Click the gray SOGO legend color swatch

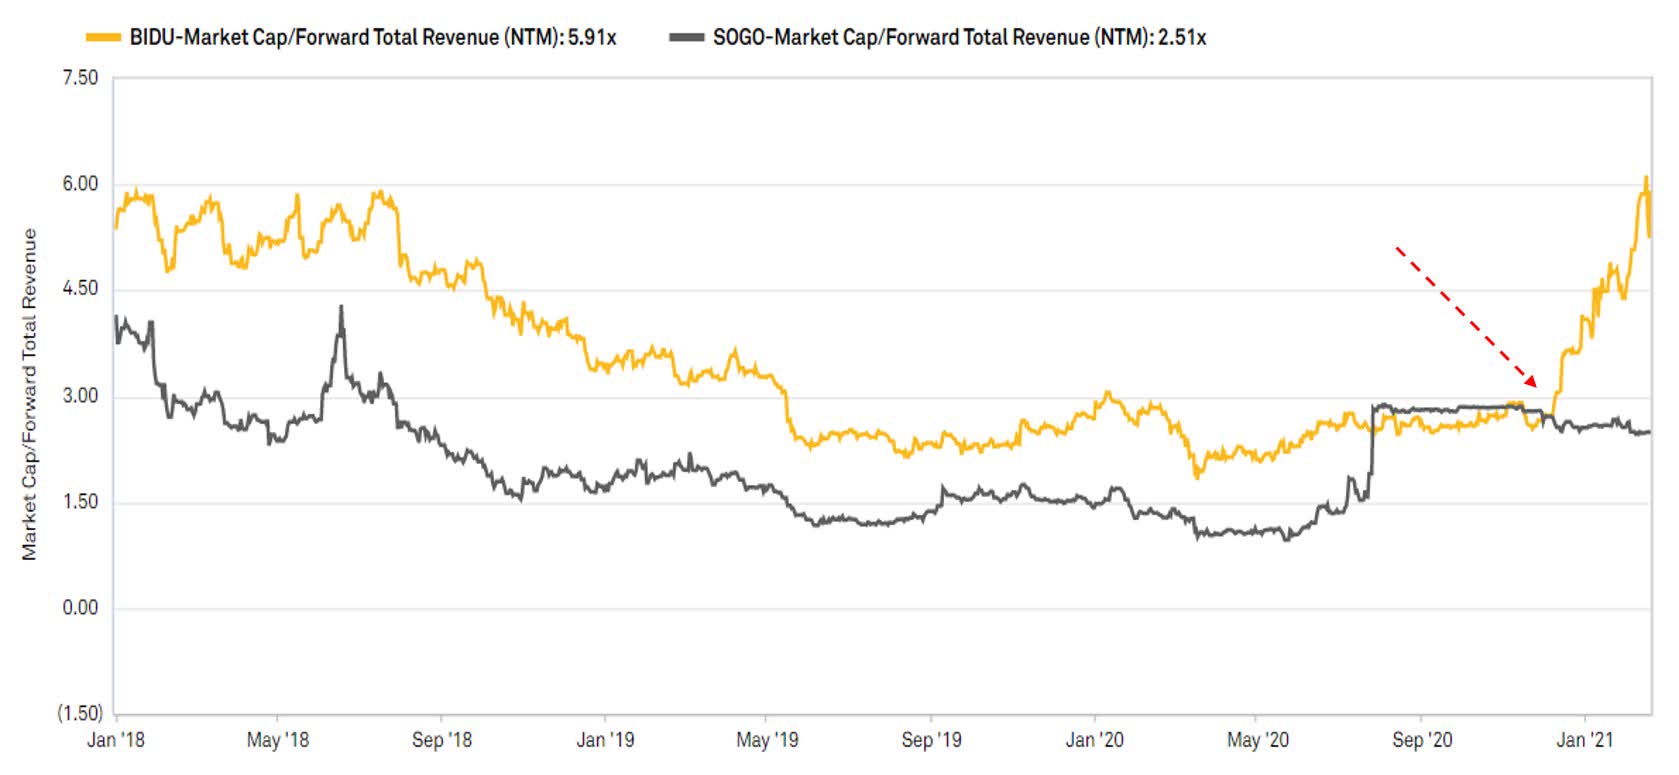point(688,38)
